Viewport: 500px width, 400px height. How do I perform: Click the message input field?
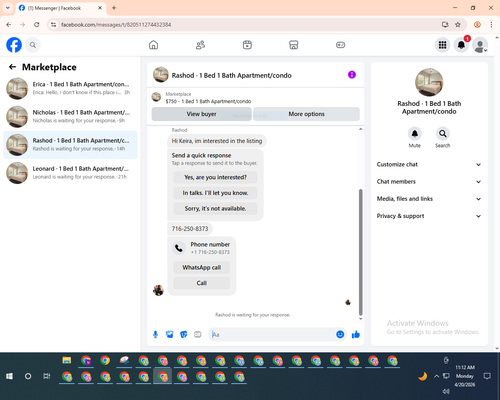coord(272,334)
